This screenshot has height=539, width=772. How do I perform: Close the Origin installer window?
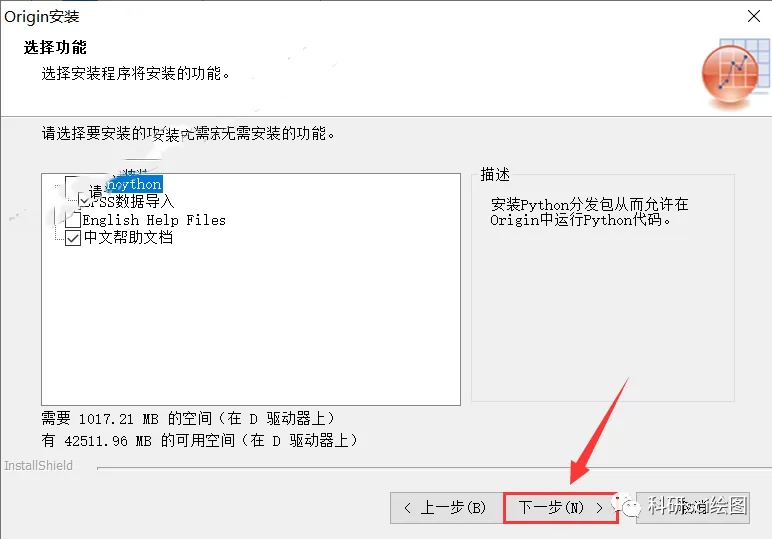[x=753, y=16]
